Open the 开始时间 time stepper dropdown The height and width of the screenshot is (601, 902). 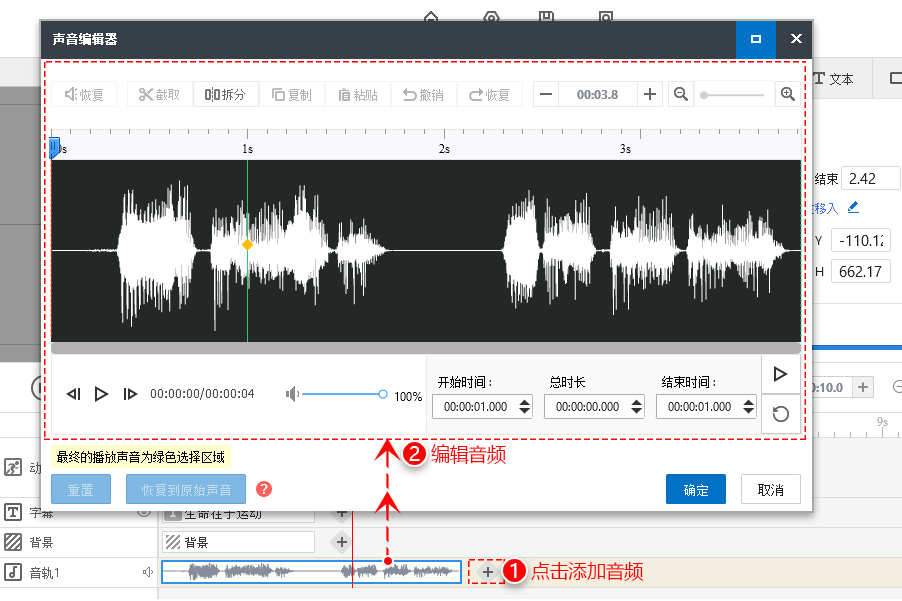pyautogui.click(x=524, y=407)
